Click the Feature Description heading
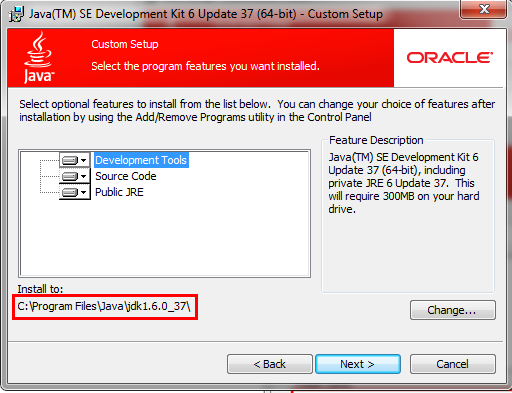512x393 pixels. pos(376,140)
